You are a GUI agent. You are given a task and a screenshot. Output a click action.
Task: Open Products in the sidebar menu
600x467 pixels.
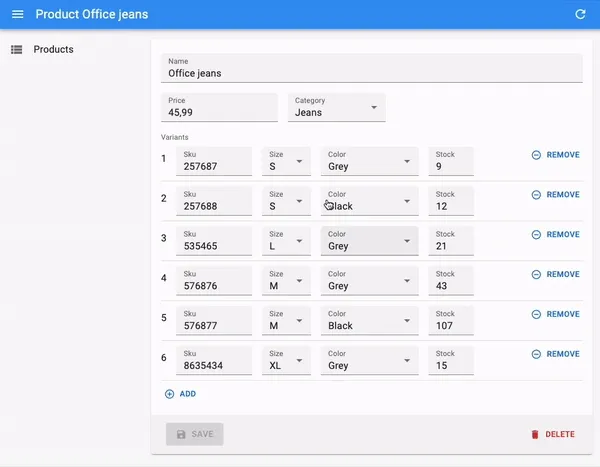[x=53, y=49]
